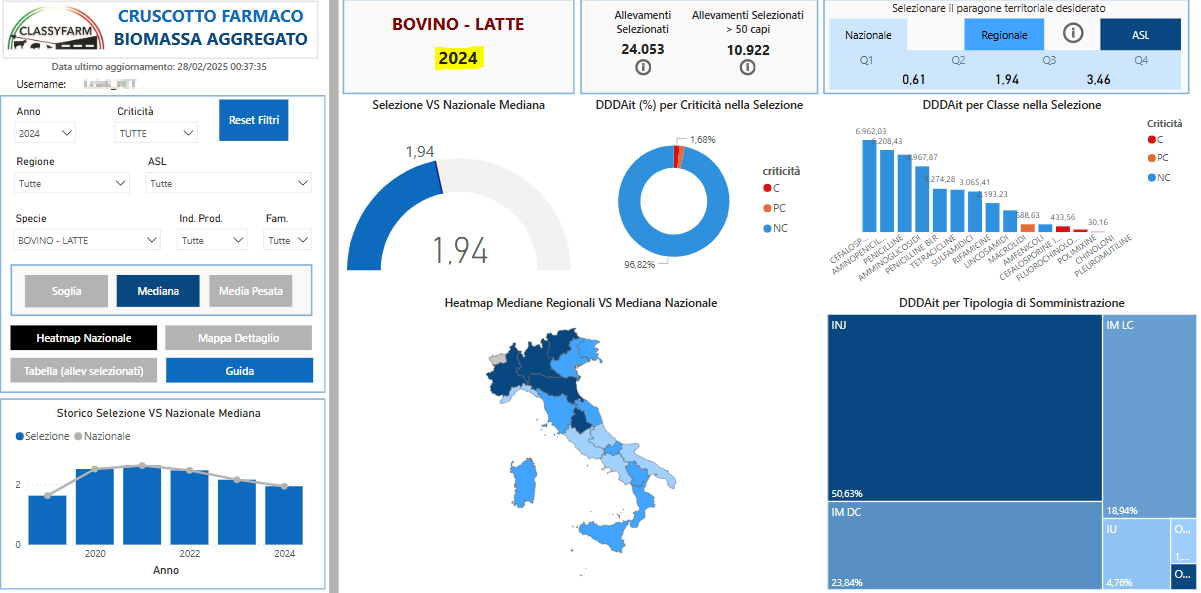This screenshot has height=593, width=1201.
Task: Switch to Mappa Dettaglio view
Action: point(239,338)
